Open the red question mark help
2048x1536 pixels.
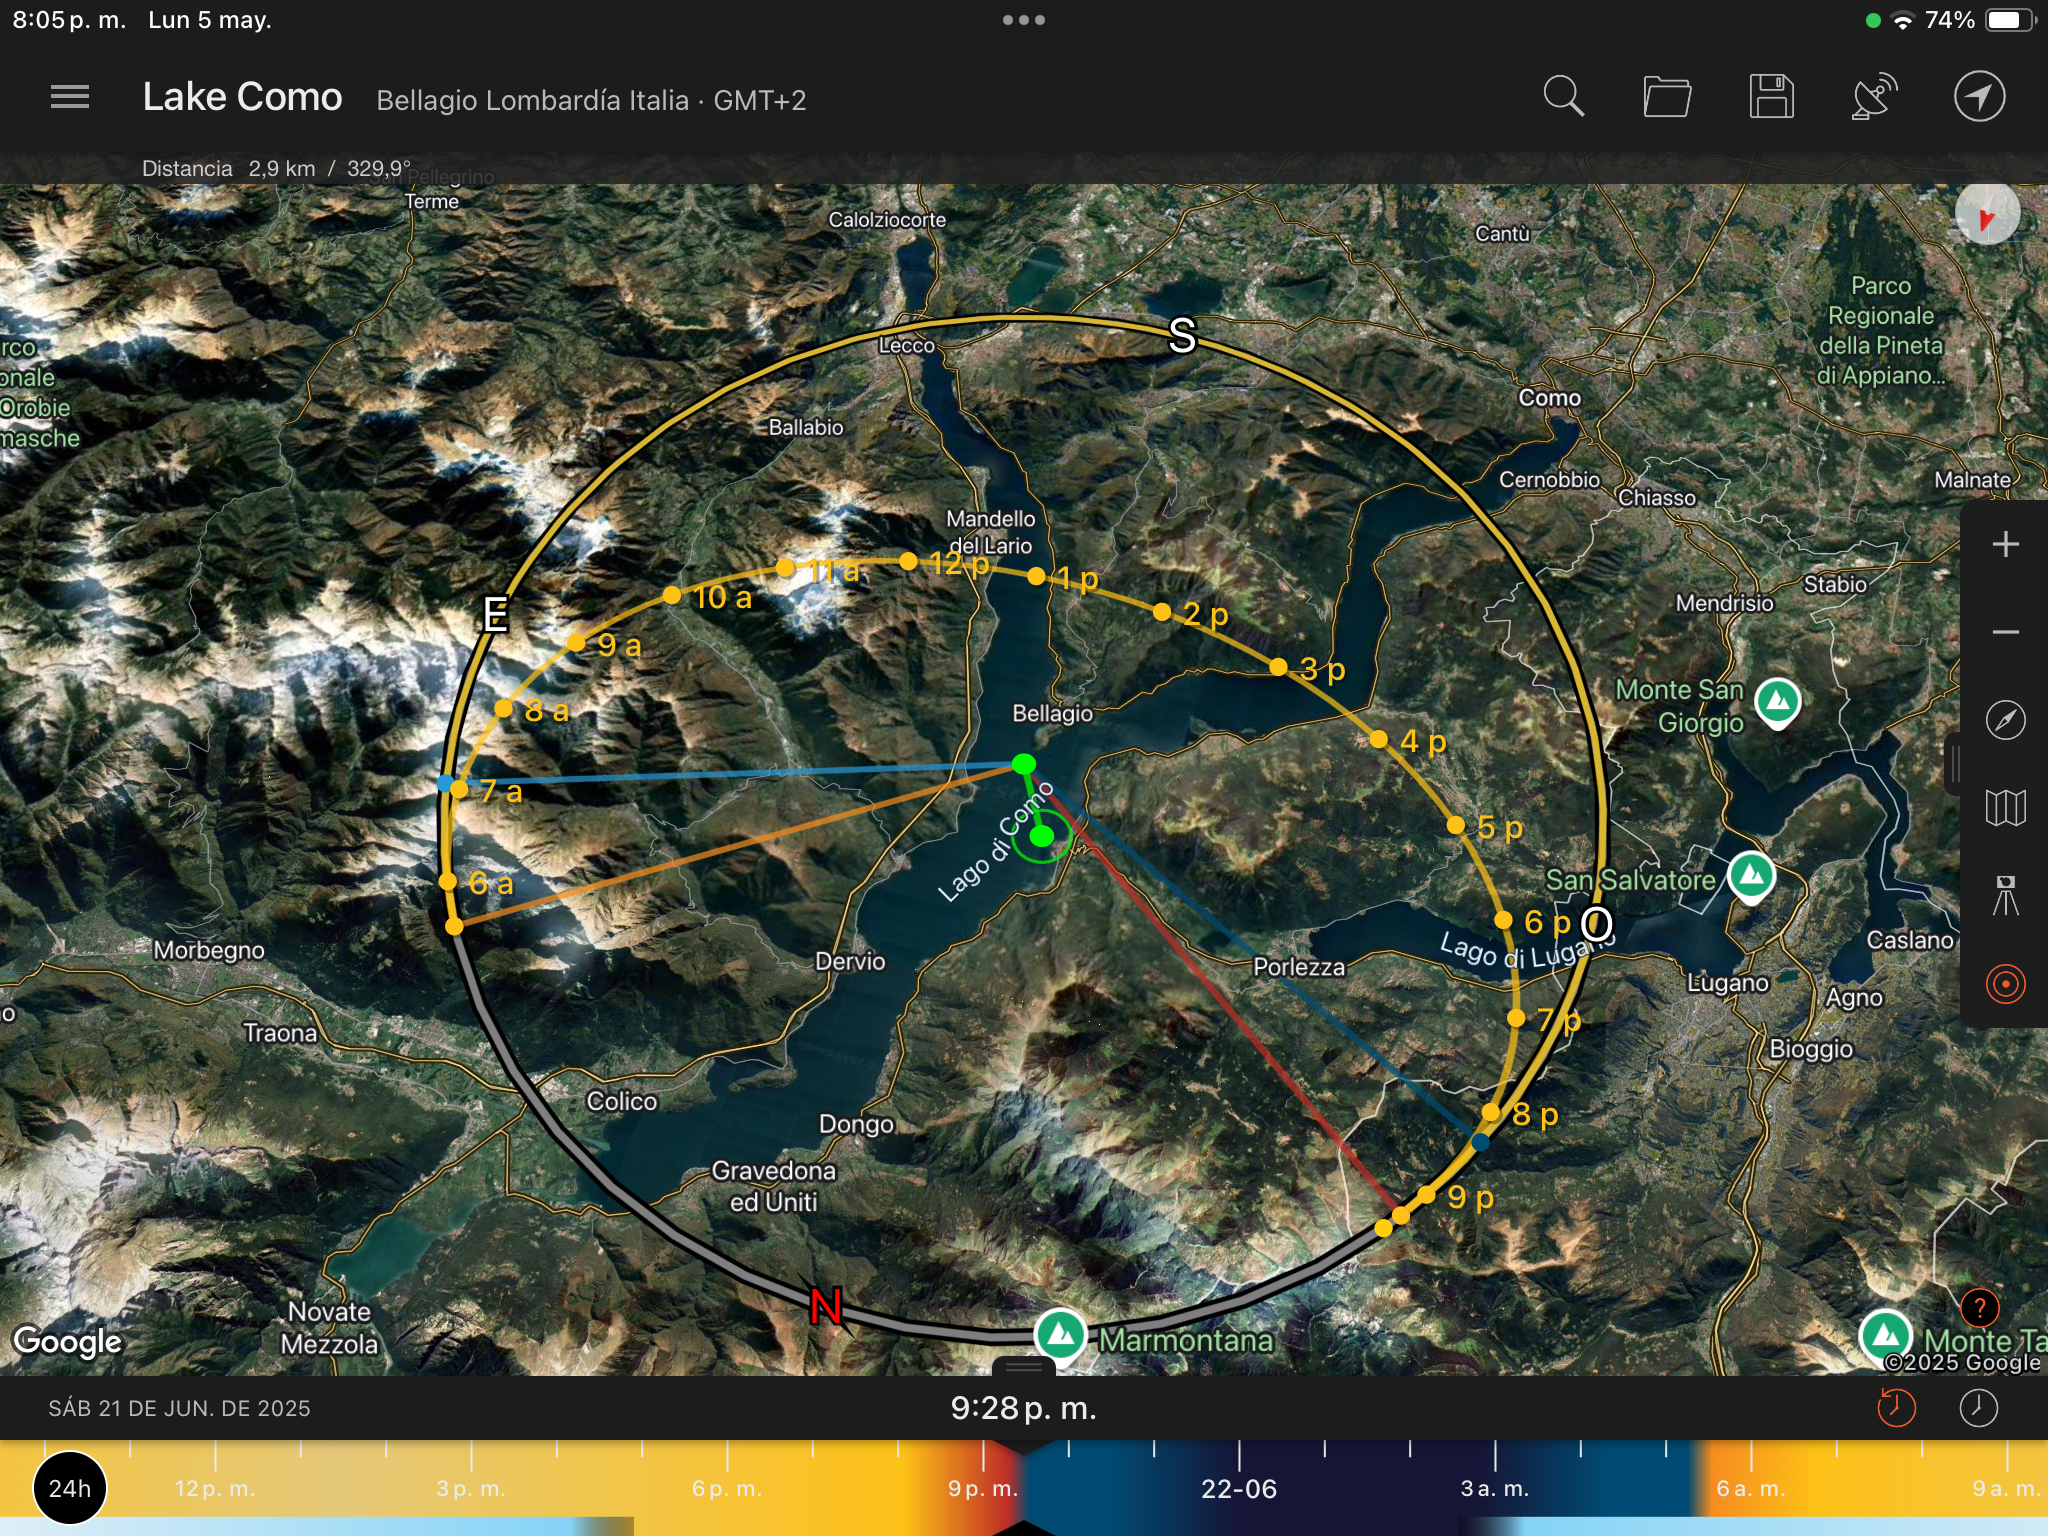point(1980,1307)
